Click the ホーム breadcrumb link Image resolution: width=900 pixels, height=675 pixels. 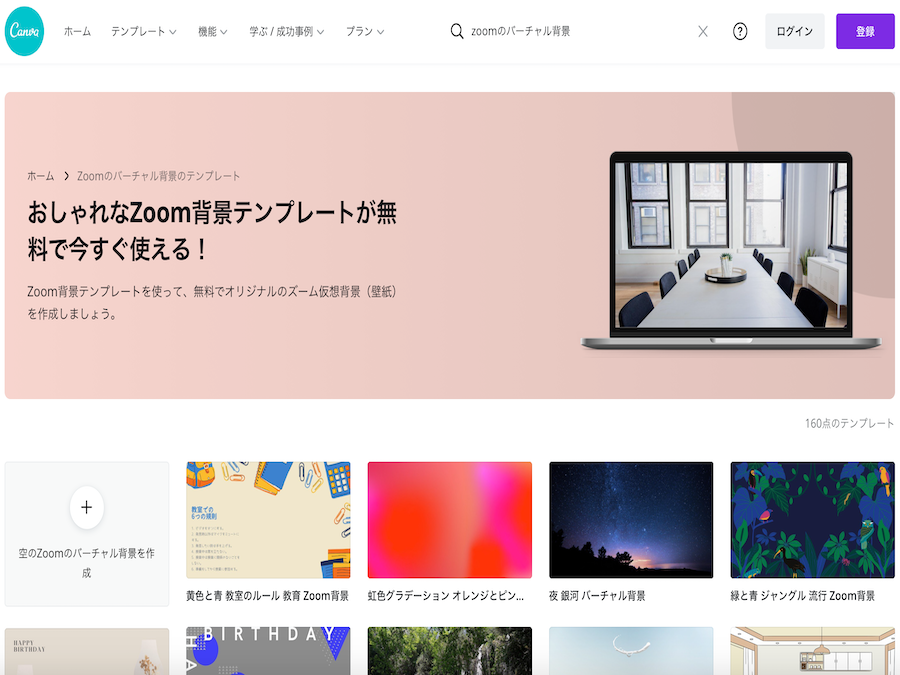[x=41, y=176]
